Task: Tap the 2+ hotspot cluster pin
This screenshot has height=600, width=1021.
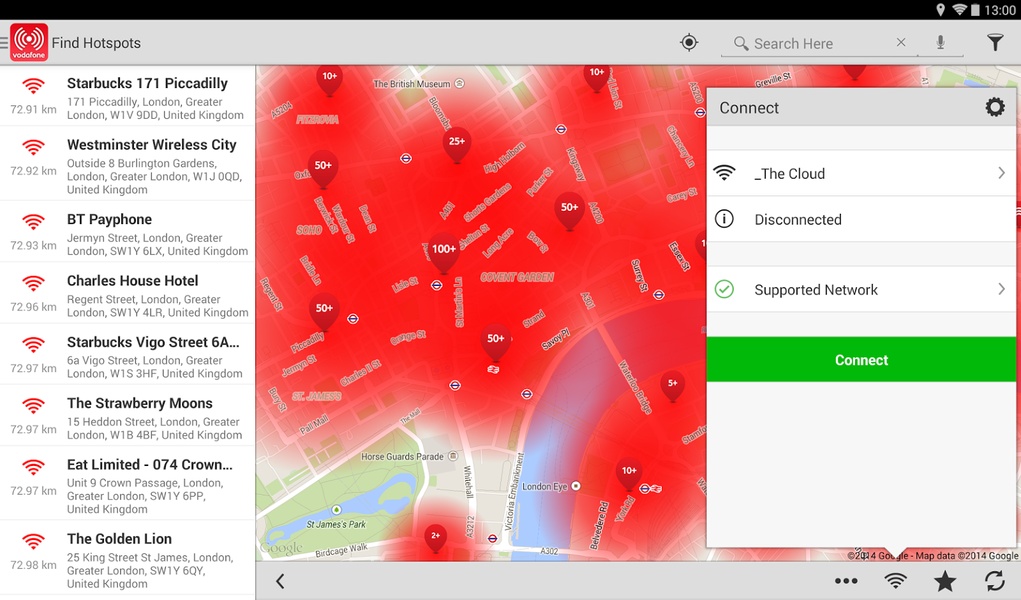Action: tap(436, 539)
